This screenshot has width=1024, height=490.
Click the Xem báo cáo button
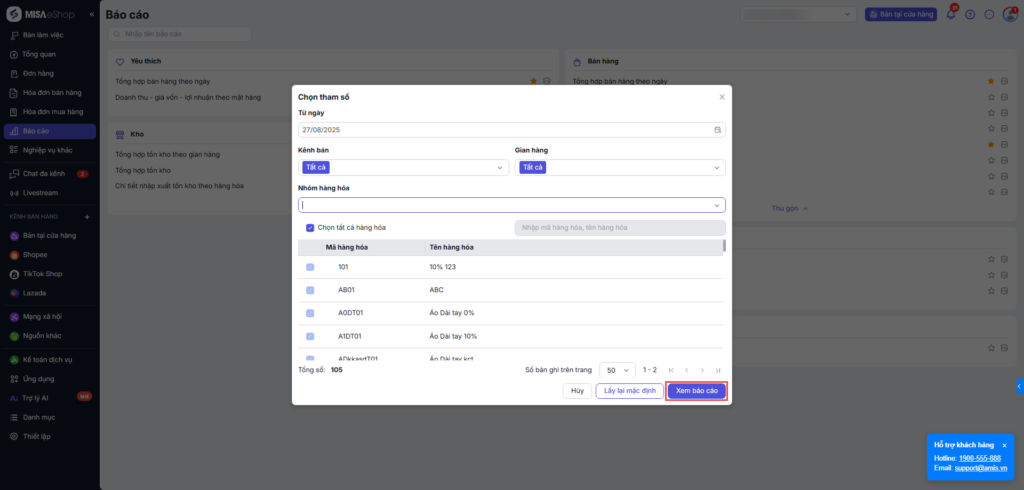point(696,391)
